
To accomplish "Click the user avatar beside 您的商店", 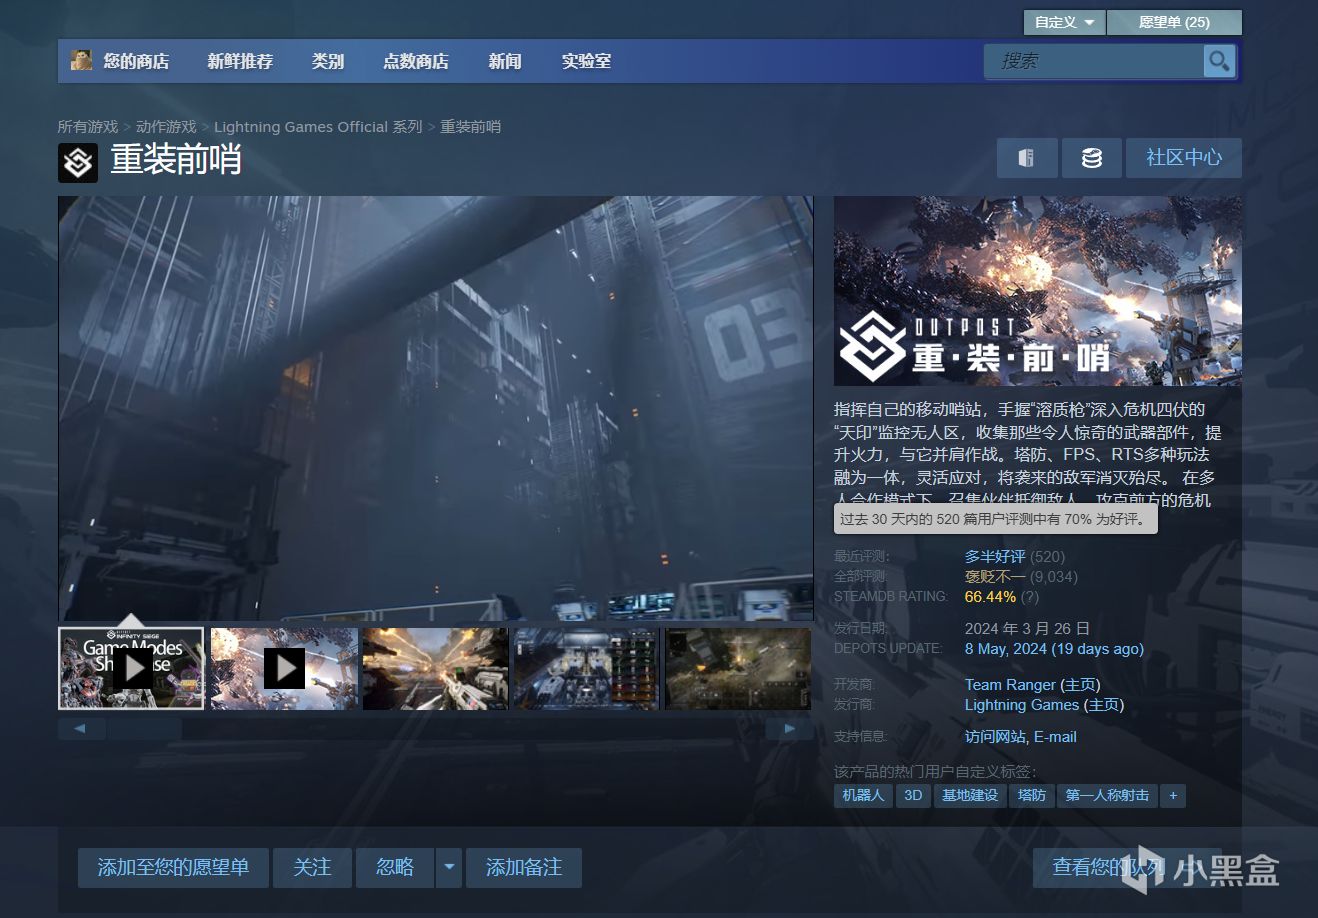I will click(x=81, y=60).
